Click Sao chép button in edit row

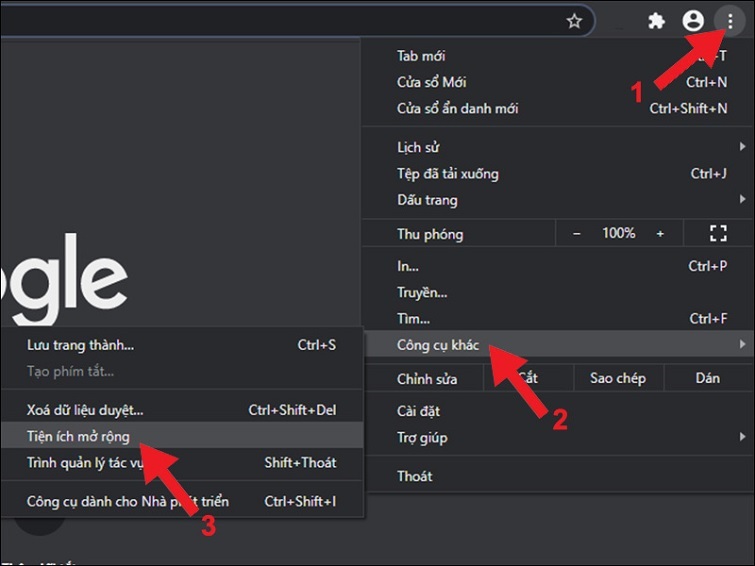617,378
